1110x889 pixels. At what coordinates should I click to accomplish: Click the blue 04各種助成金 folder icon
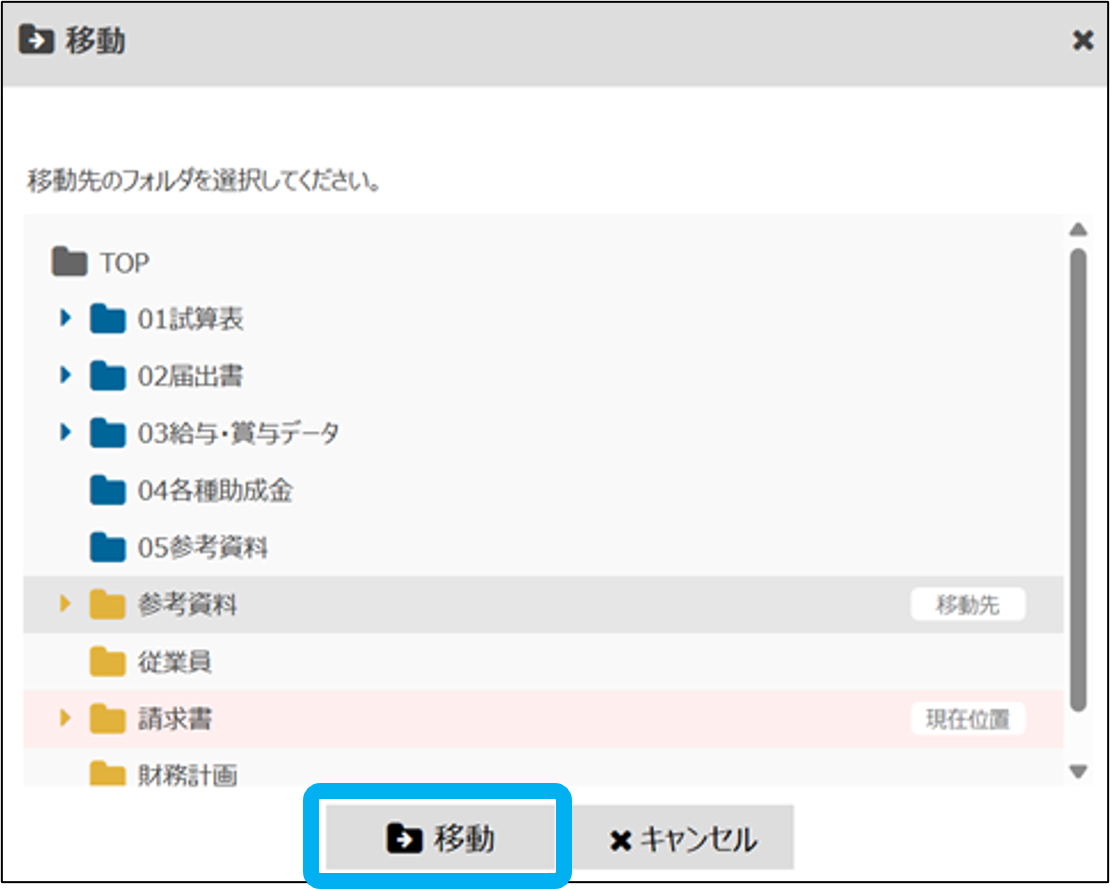(x=107, y=490)
